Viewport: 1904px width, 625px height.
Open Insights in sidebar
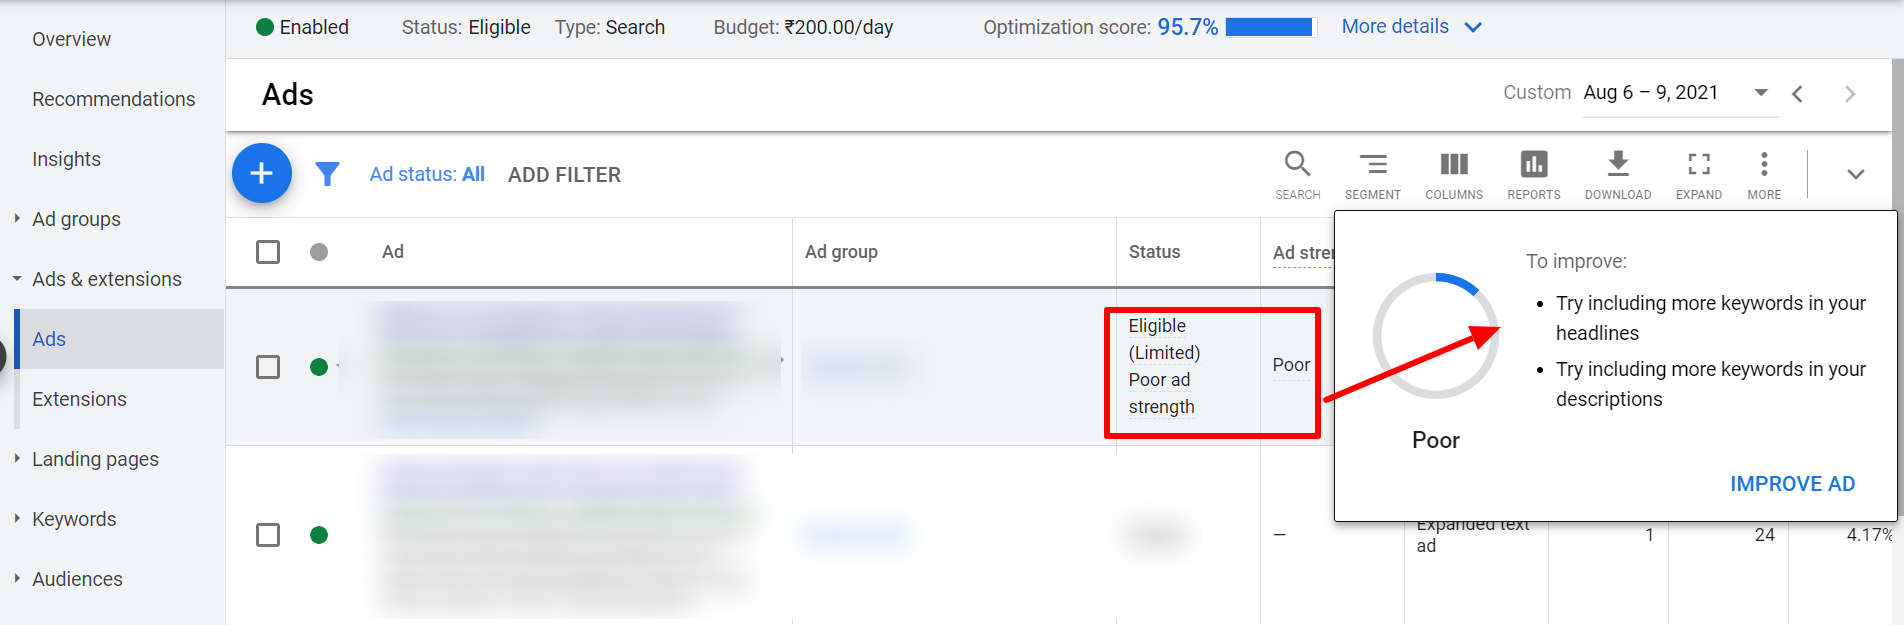point(66,159)
